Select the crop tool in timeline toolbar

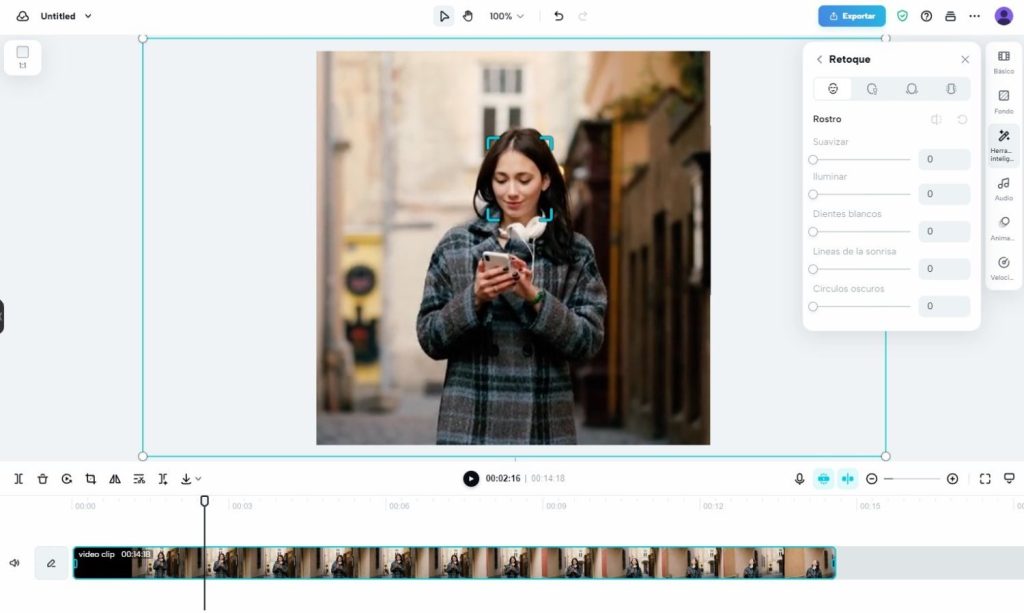coord(91,479)
